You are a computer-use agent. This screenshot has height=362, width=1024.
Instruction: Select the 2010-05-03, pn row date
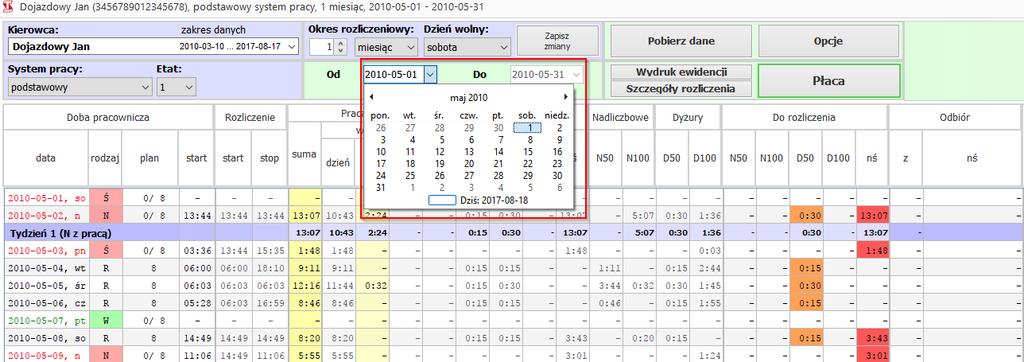46,250
